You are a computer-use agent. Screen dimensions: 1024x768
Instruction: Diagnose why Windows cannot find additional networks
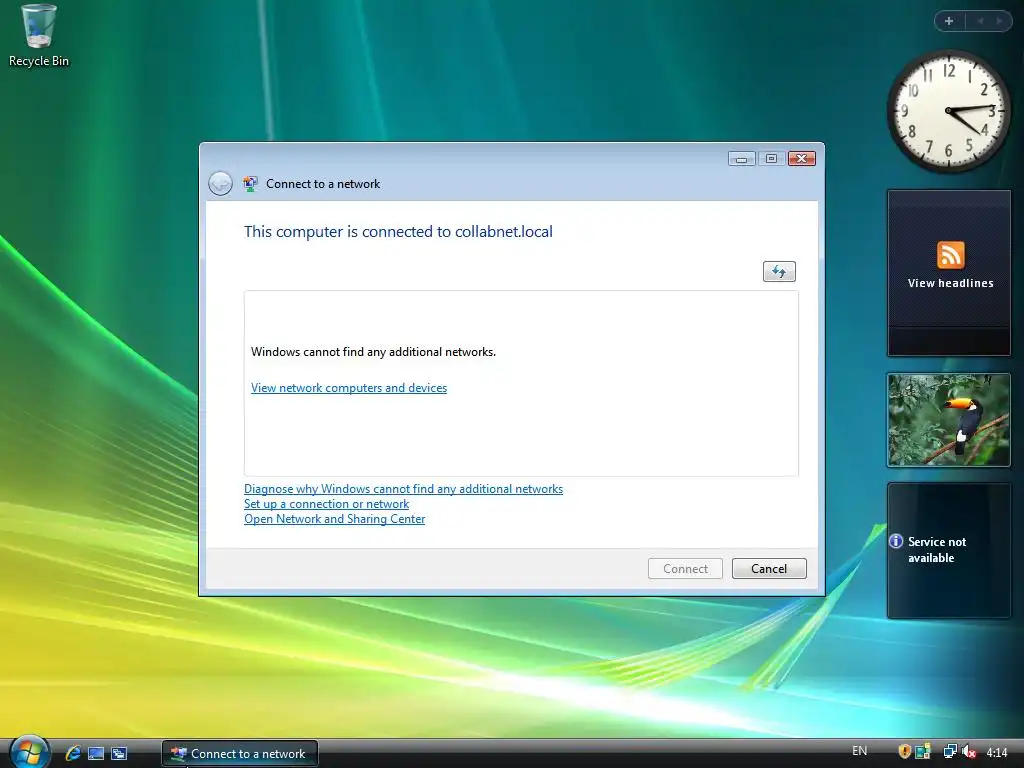point(403,488)
